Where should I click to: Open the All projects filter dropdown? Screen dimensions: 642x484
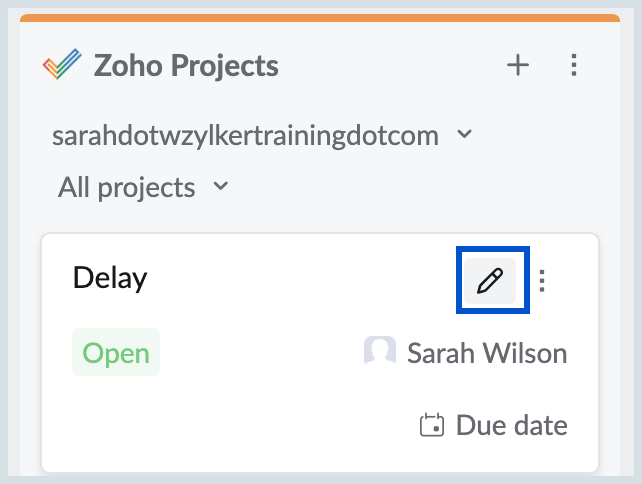pos(126,187)
